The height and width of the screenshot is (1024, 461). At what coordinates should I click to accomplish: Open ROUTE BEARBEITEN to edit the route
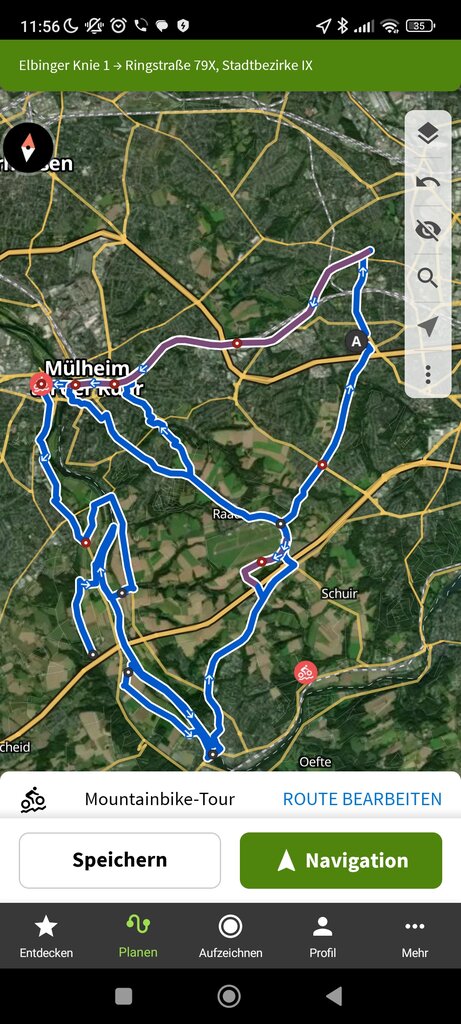click(x=362, y=799)
